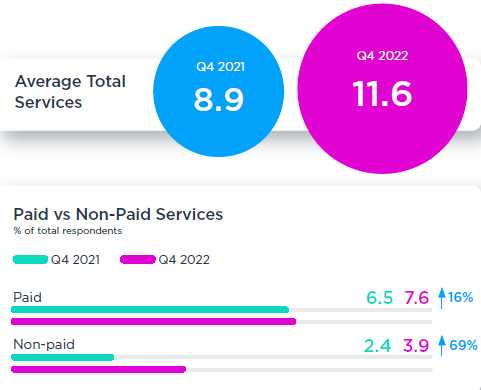This screenshot has width=481, height=390.
Task: Click the 8.9 value
Action: pyautogui.click(x=219, y=100)
